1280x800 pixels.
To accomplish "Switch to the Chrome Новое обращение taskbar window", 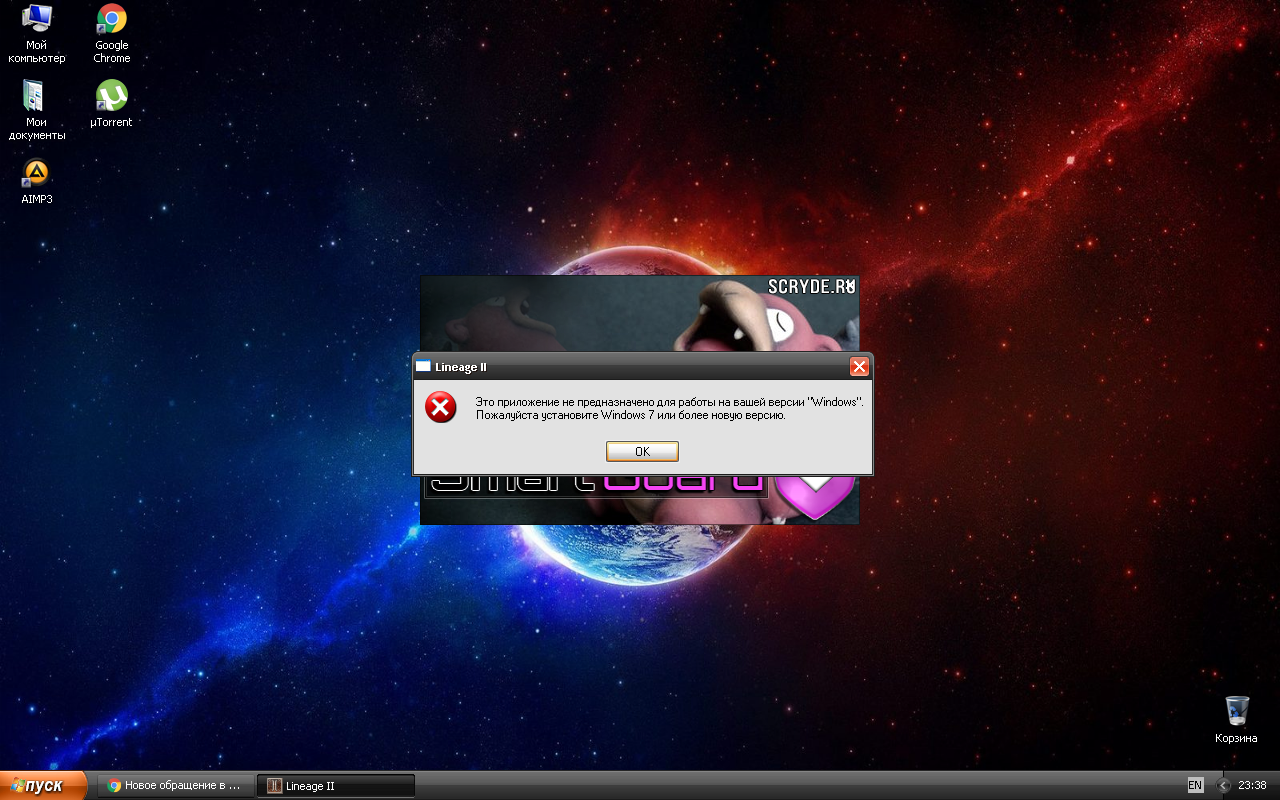I will click(175, 785).
